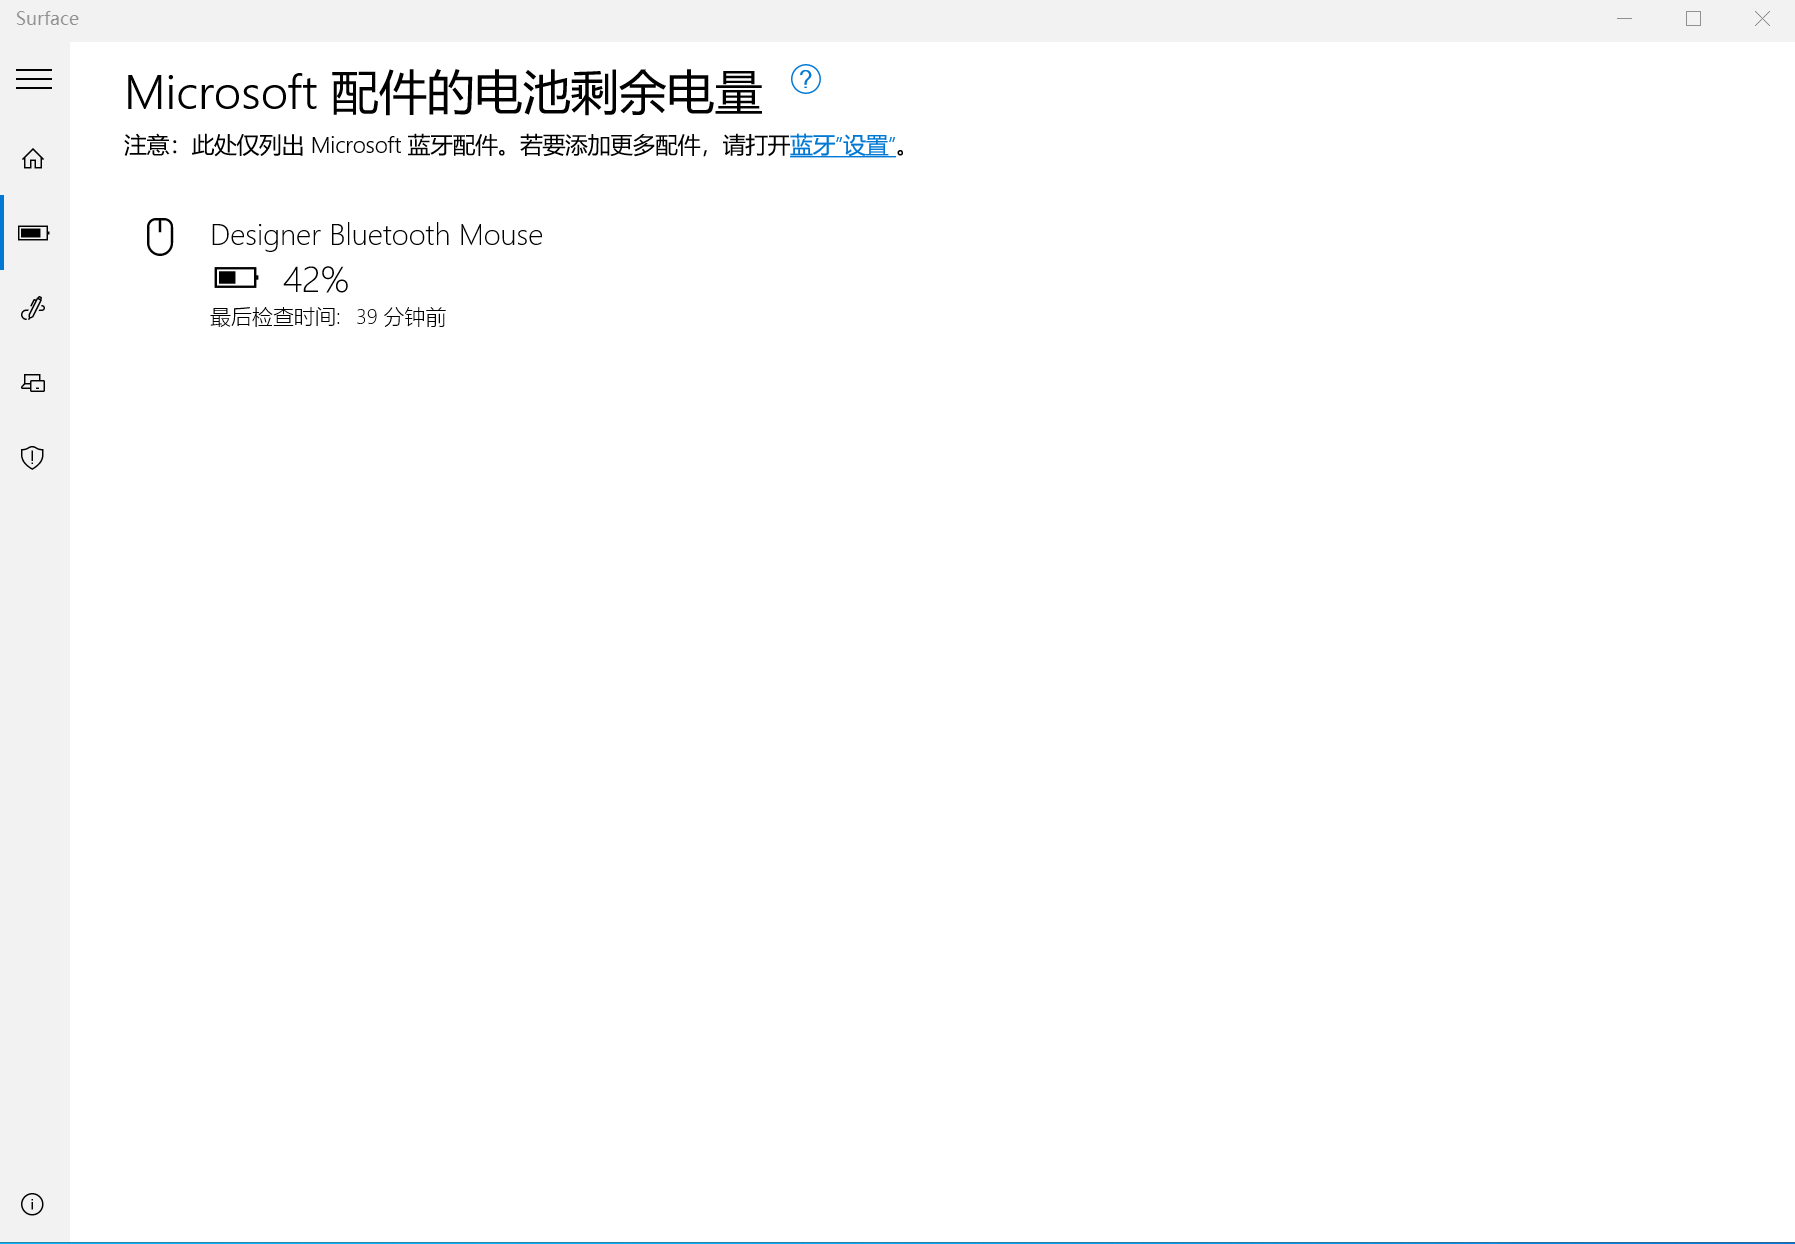
Task: Select the Designer Bluetooth Mouse entry
Action: click(375, 234)
